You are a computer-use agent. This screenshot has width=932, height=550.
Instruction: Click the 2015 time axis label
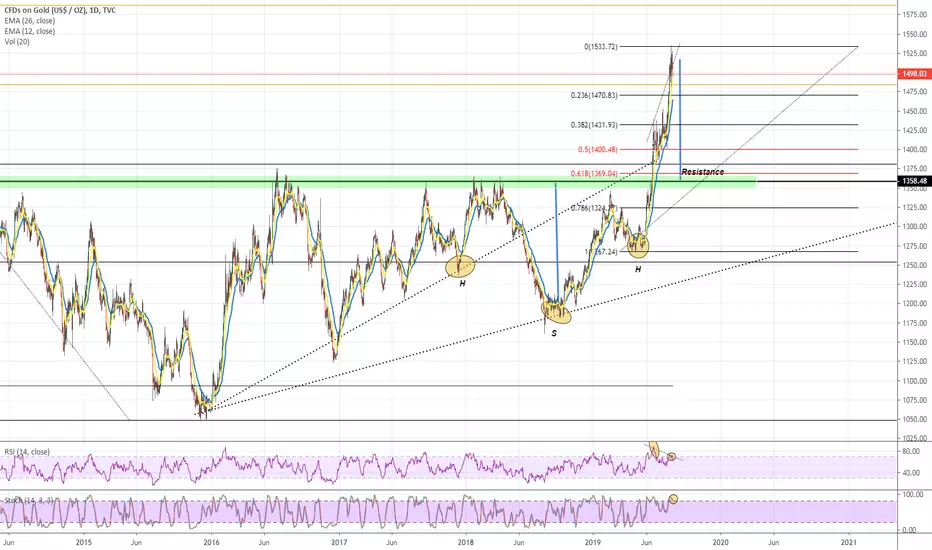84,542
